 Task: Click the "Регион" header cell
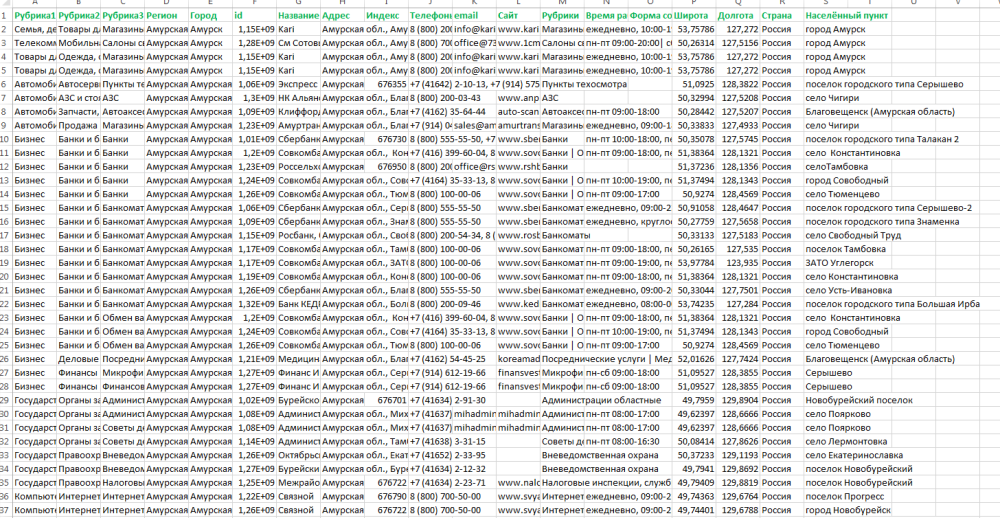click(166, 17)
